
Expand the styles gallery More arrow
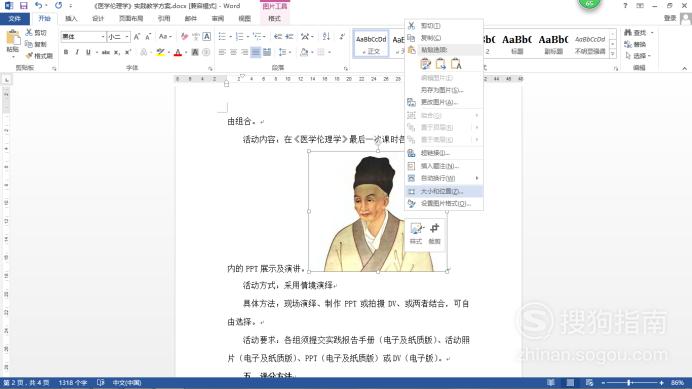pyautogui.click(x=613, y=53)
